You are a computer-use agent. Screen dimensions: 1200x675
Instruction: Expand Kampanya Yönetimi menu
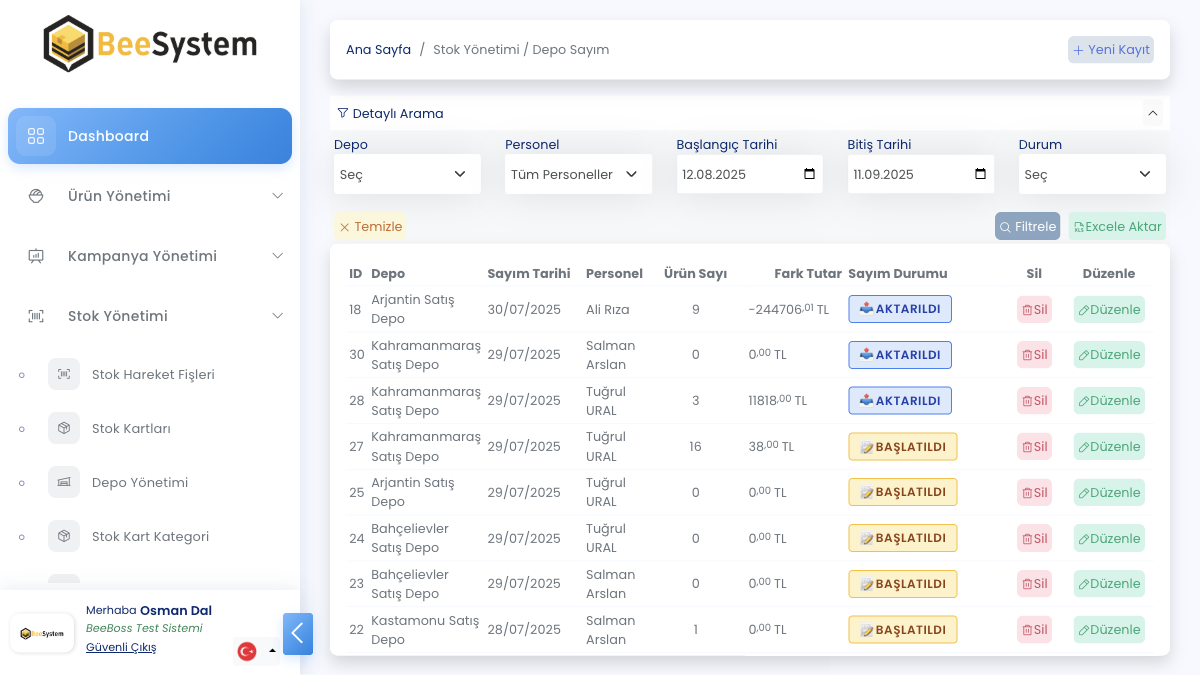pos(150,256)
